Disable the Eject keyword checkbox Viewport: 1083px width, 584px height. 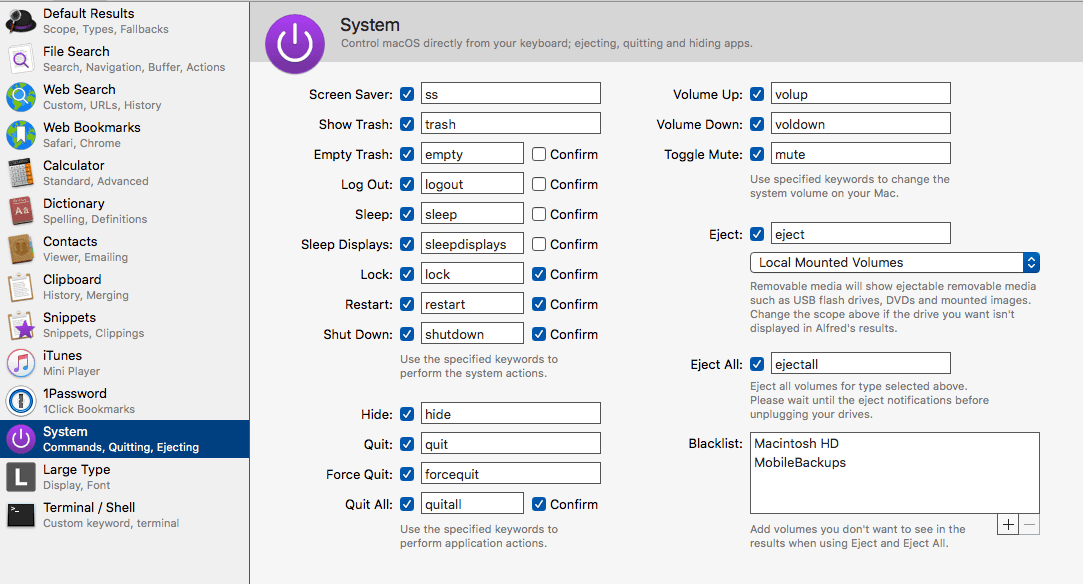[757, 234]
